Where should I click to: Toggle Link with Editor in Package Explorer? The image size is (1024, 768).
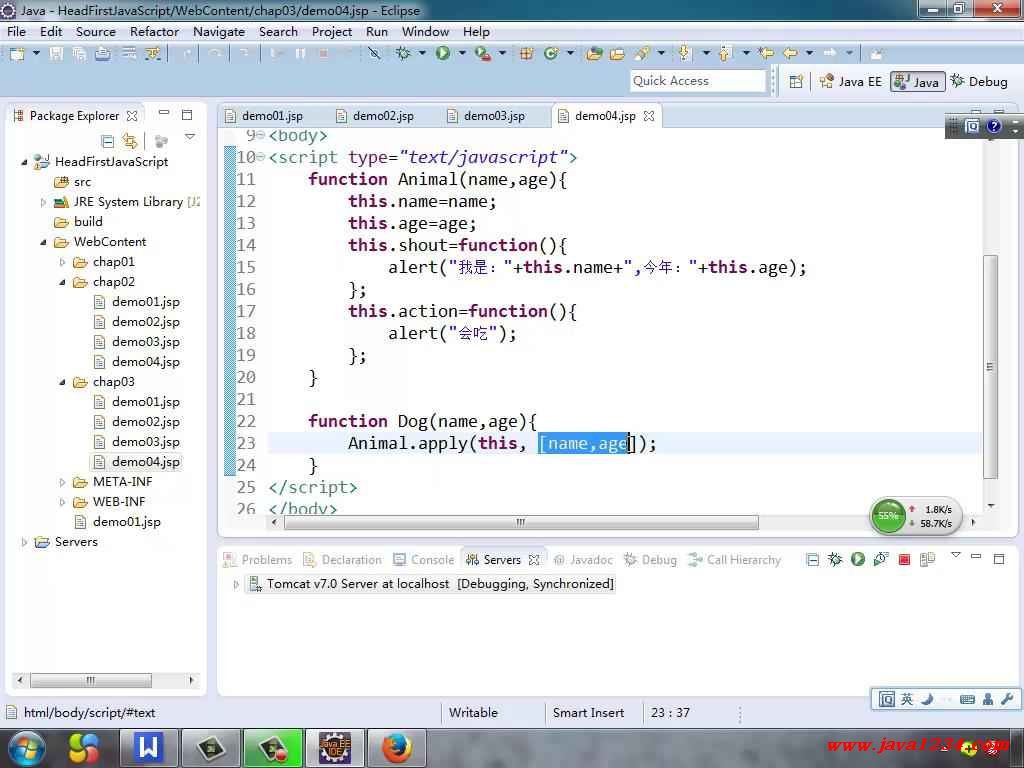coord(130,141)
